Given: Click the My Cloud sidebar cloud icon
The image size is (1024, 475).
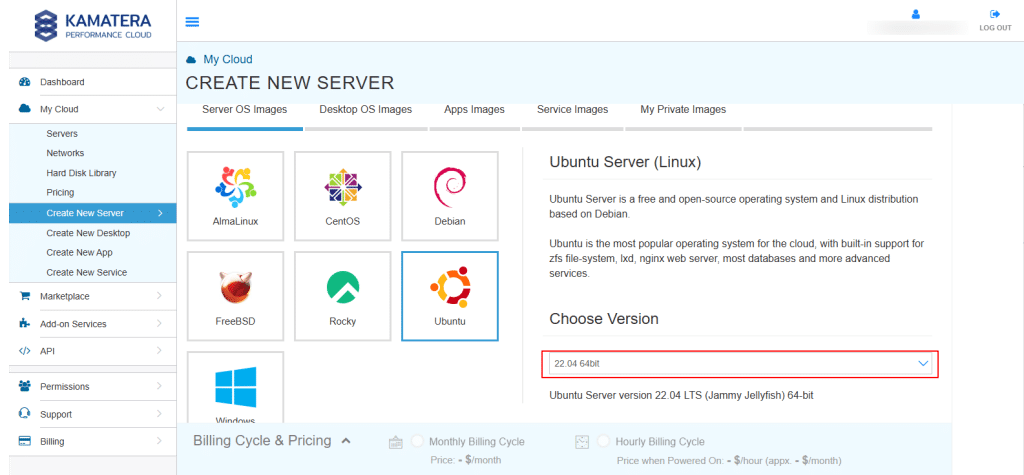Looking at the screenshot, I should [25, 109].
